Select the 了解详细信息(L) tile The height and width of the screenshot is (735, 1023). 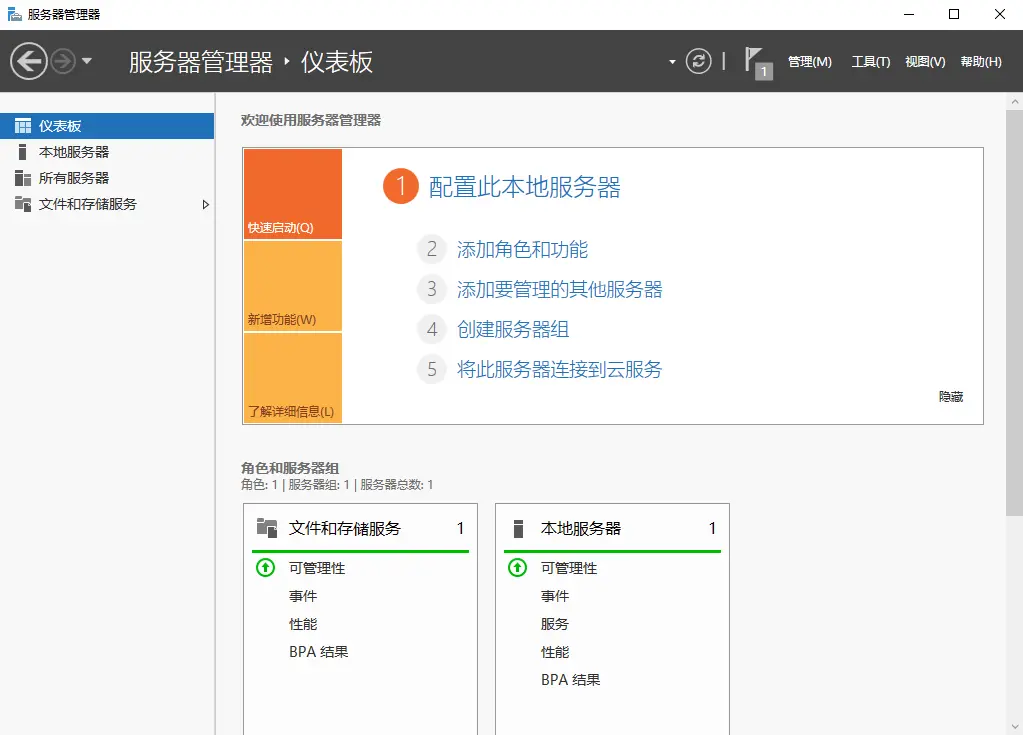[292, 378]
